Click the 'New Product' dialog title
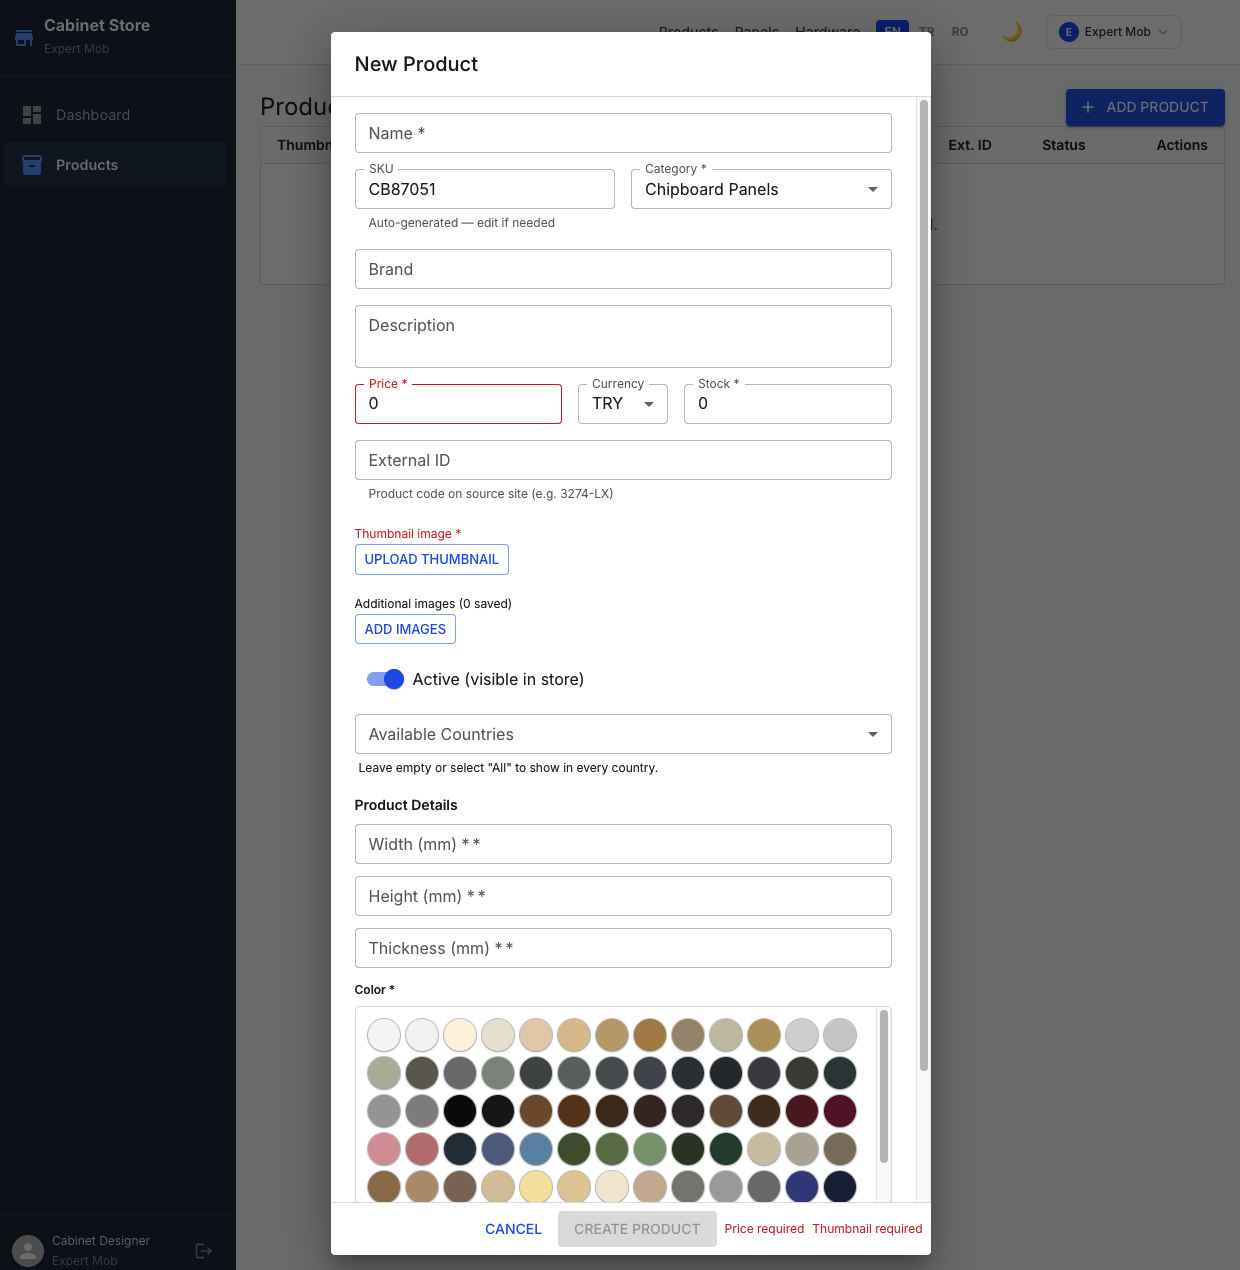 point(416,64)
